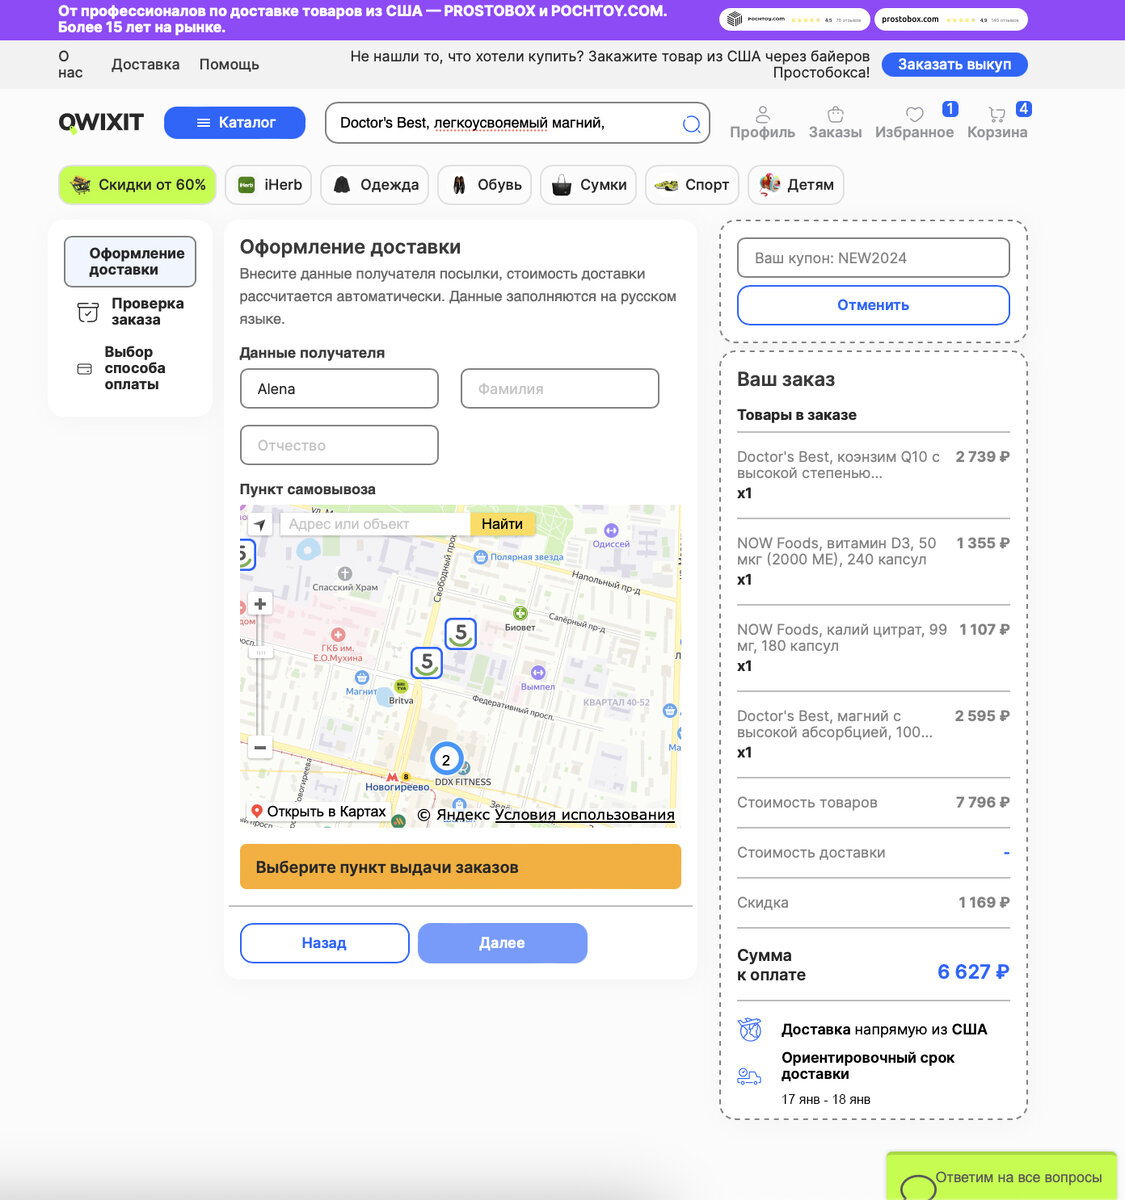Click the search magnifier icon

click(x=691, y=124)
